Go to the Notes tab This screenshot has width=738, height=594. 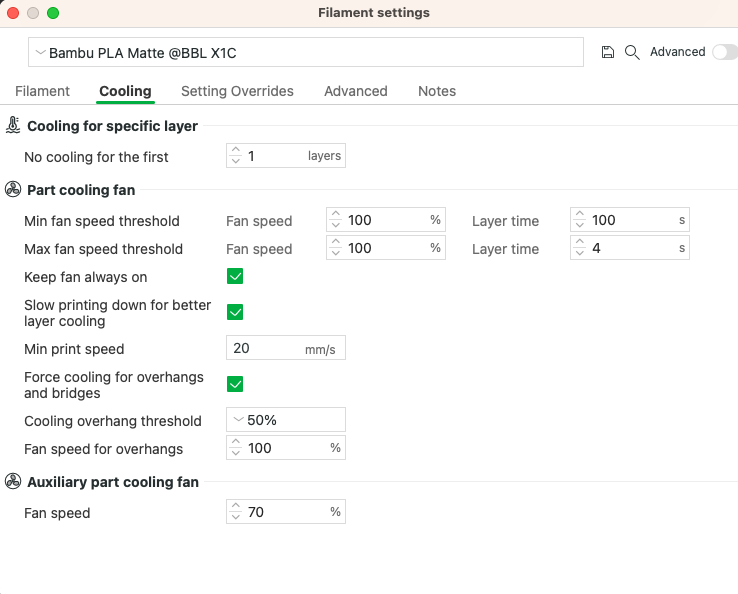[437, 91]
